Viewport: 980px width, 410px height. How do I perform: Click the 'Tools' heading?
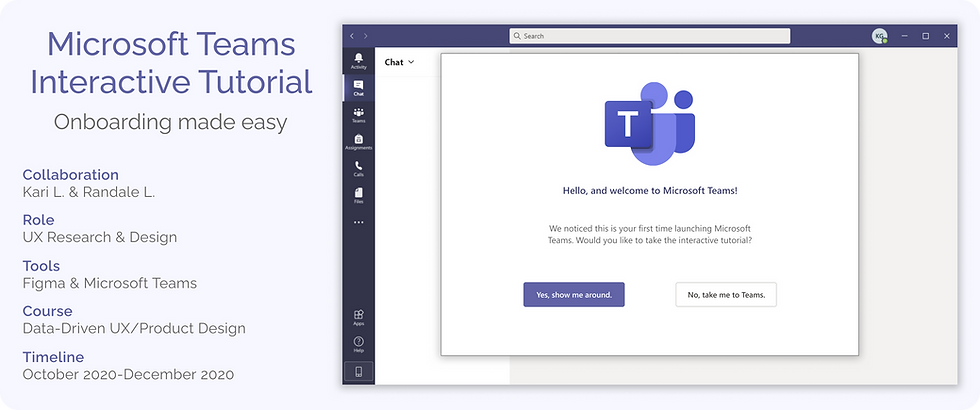point(41,266)
